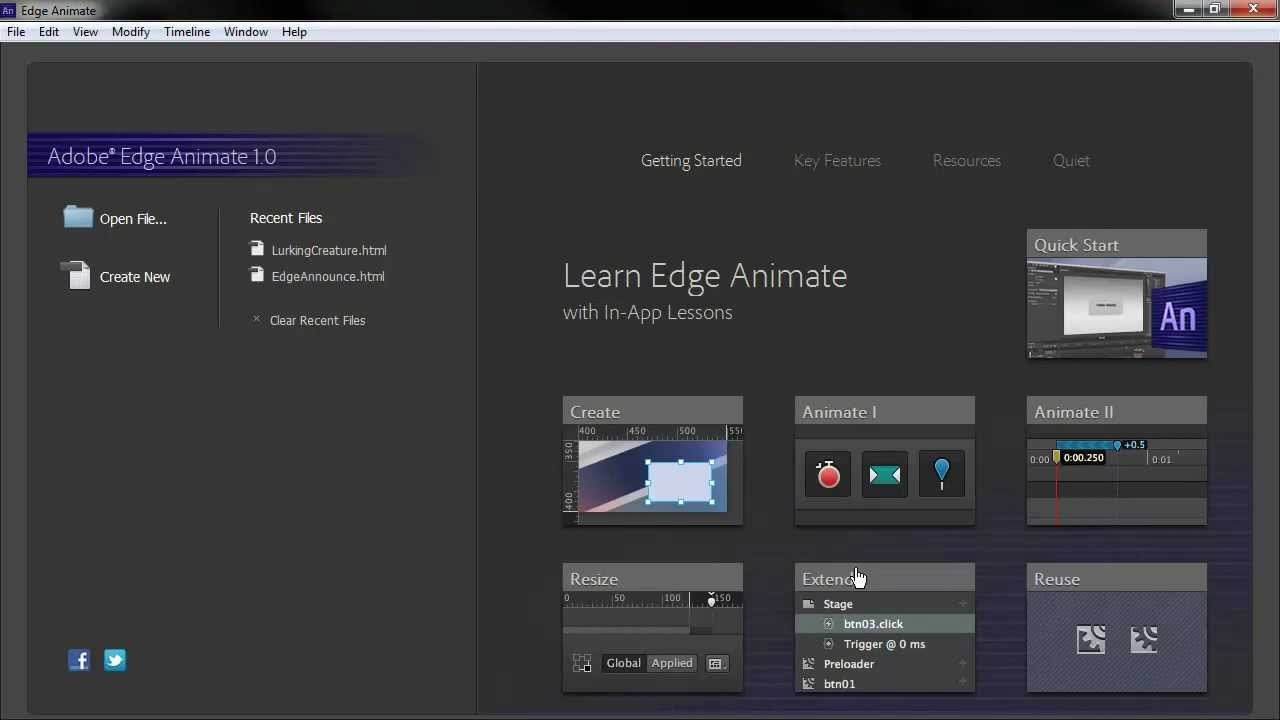Click the Open File... label
The height and width of the screenshot is (720, 1280).
point(133,219)
